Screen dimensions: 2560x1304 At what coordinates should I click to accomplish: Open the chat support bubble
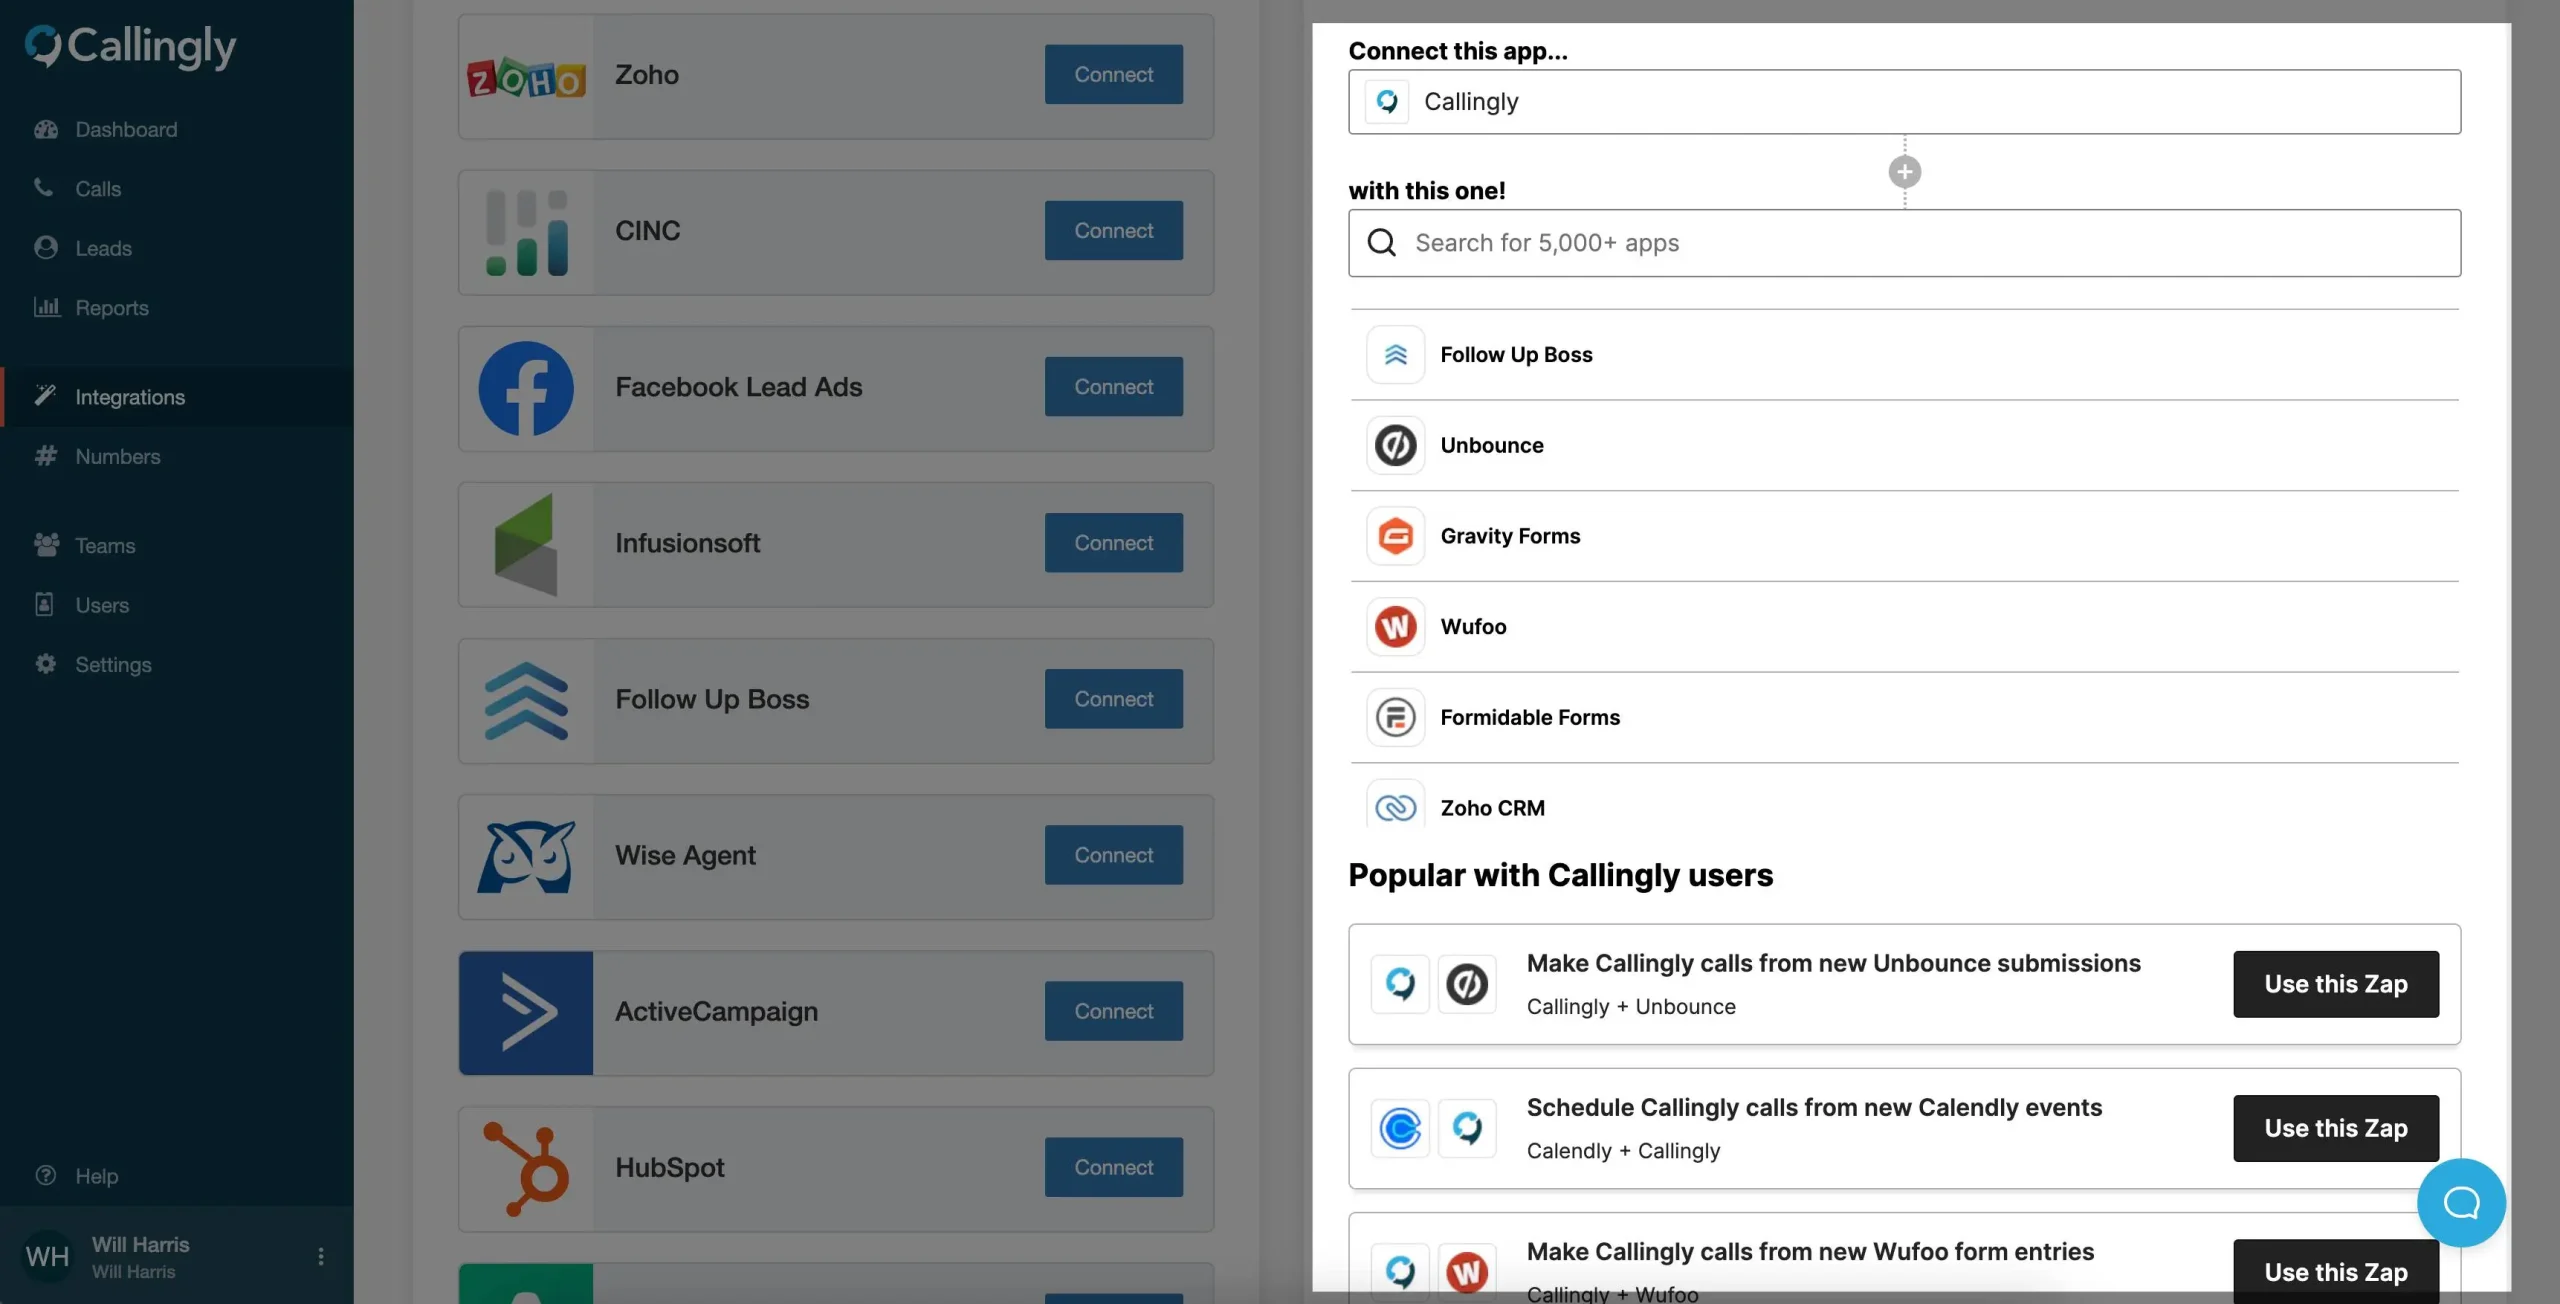pos(2460,1202)
